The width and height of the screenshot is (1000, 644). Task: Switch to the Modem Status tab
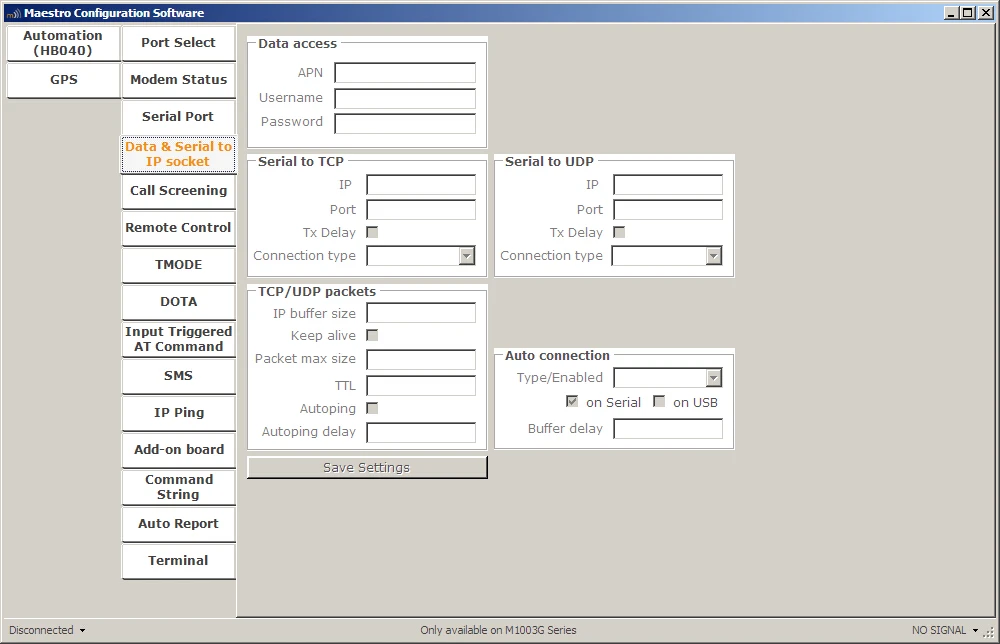click(x=178, y=80)
